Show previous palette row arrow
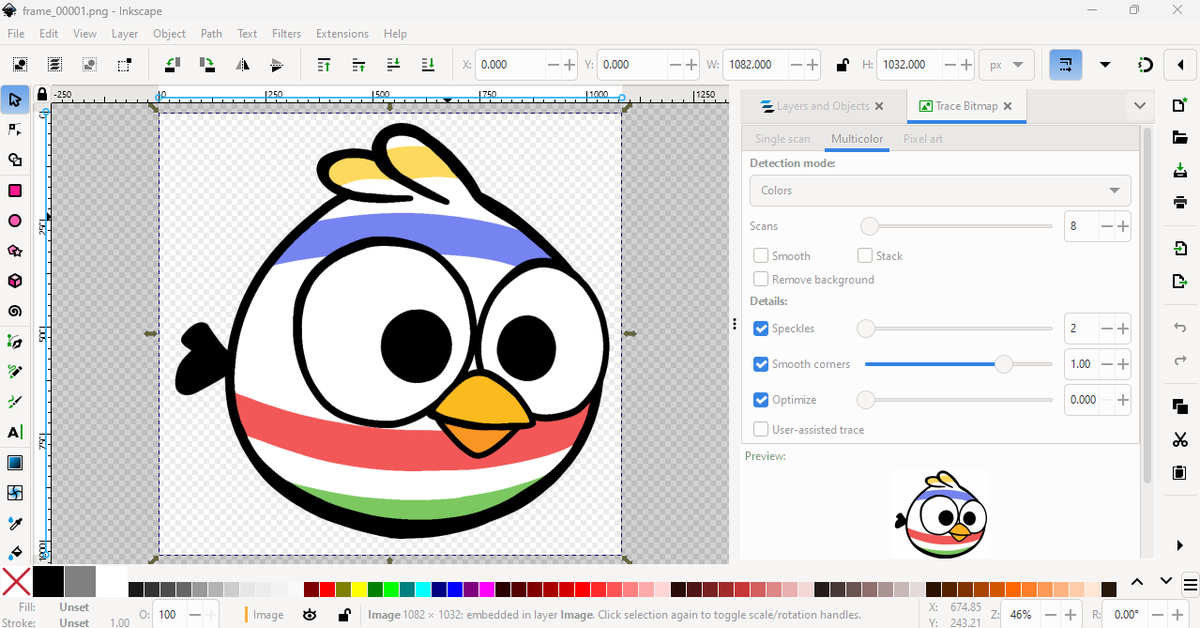Viewport: 1200px width, 628px height. pos(1138,582)
